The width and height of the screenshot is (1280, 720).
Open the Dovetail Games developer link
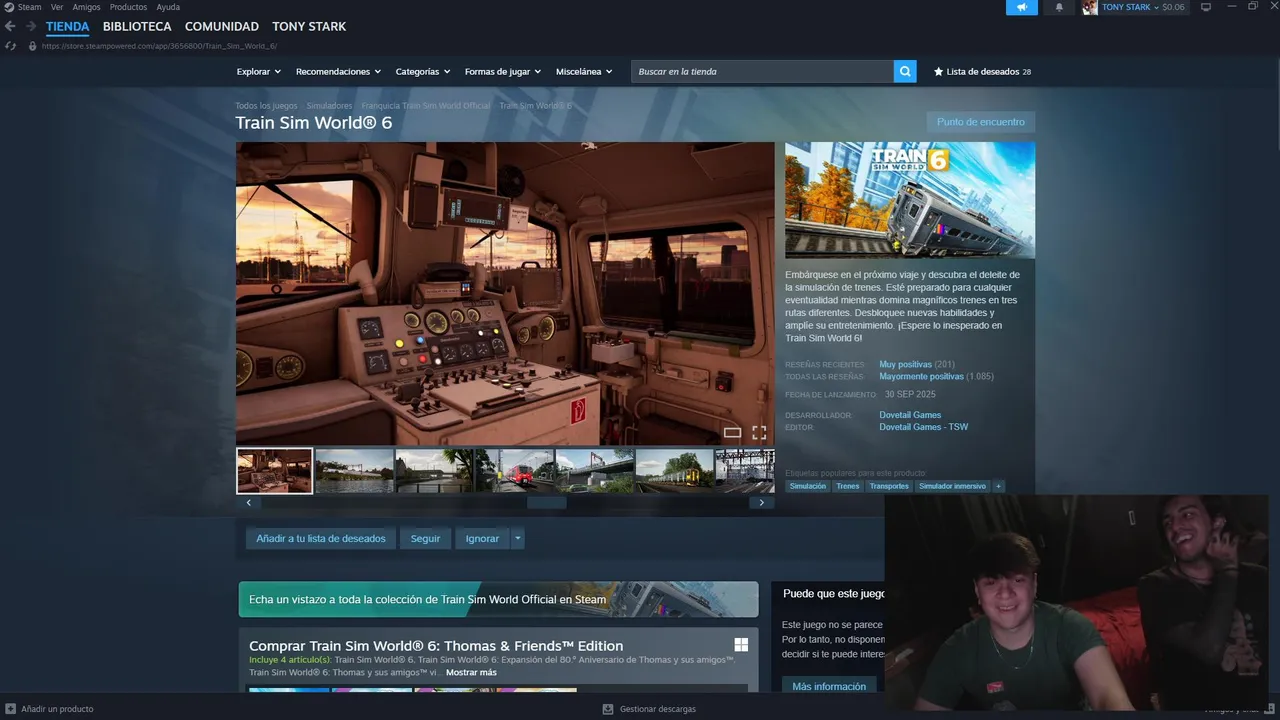pos(910,415)
